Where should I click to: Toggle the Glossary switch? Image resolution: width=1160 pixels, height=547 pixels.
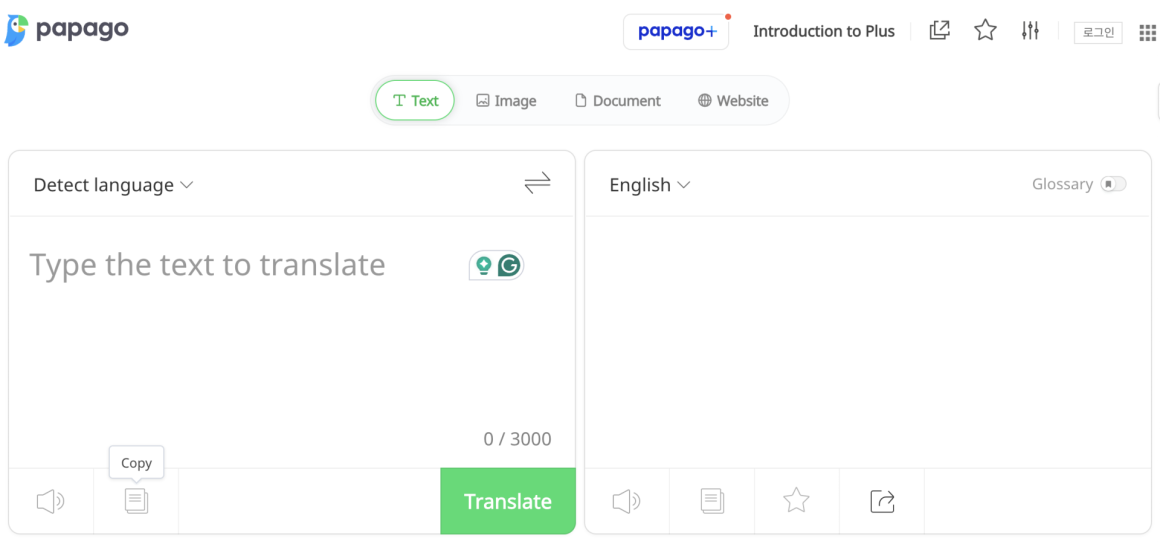[1113, 184]
